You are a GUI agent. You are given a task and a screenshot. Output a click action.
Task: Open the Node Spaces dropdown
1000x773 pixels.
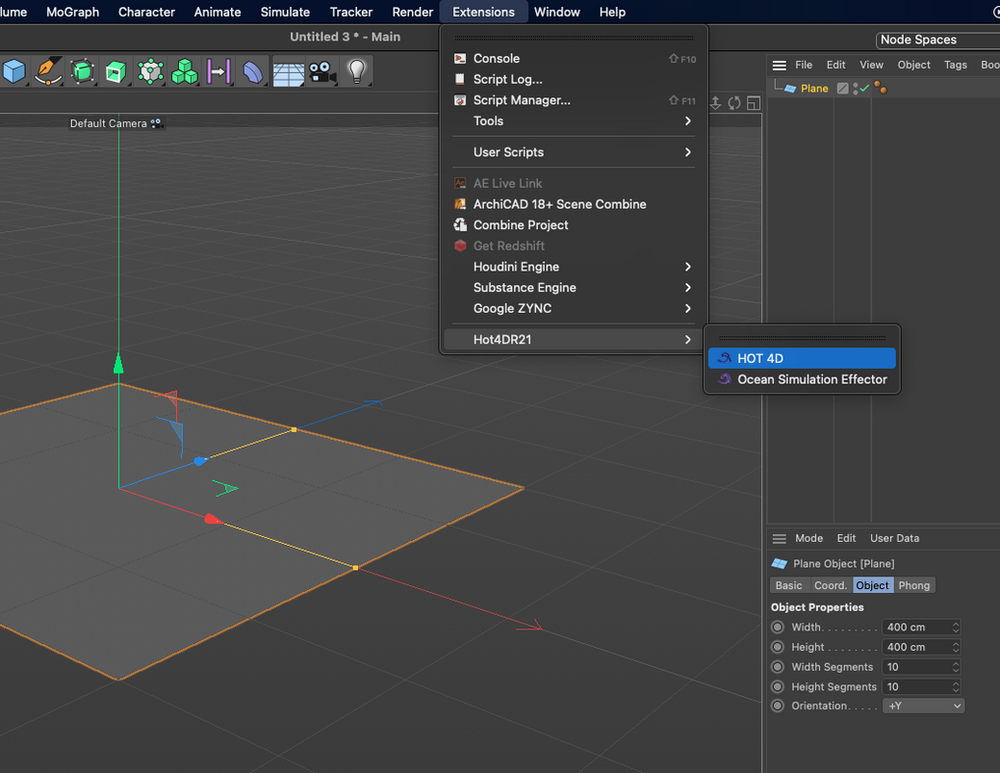pyautogui.click(x=936, y=40)
